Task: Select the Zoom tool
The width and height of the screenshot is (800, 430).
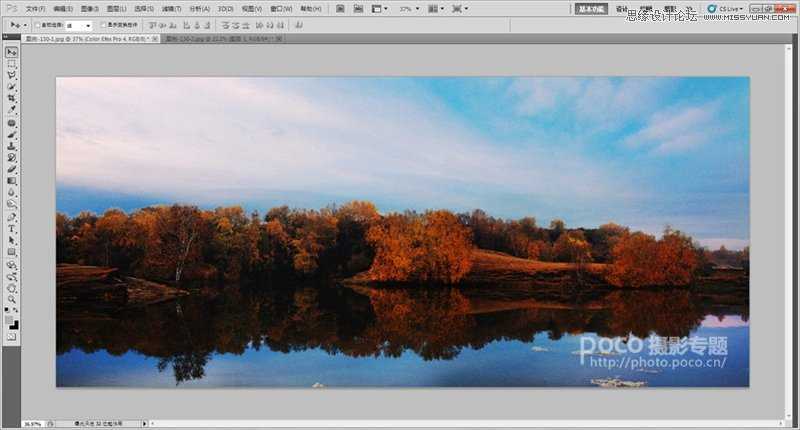Action: [x=11, y=299]
